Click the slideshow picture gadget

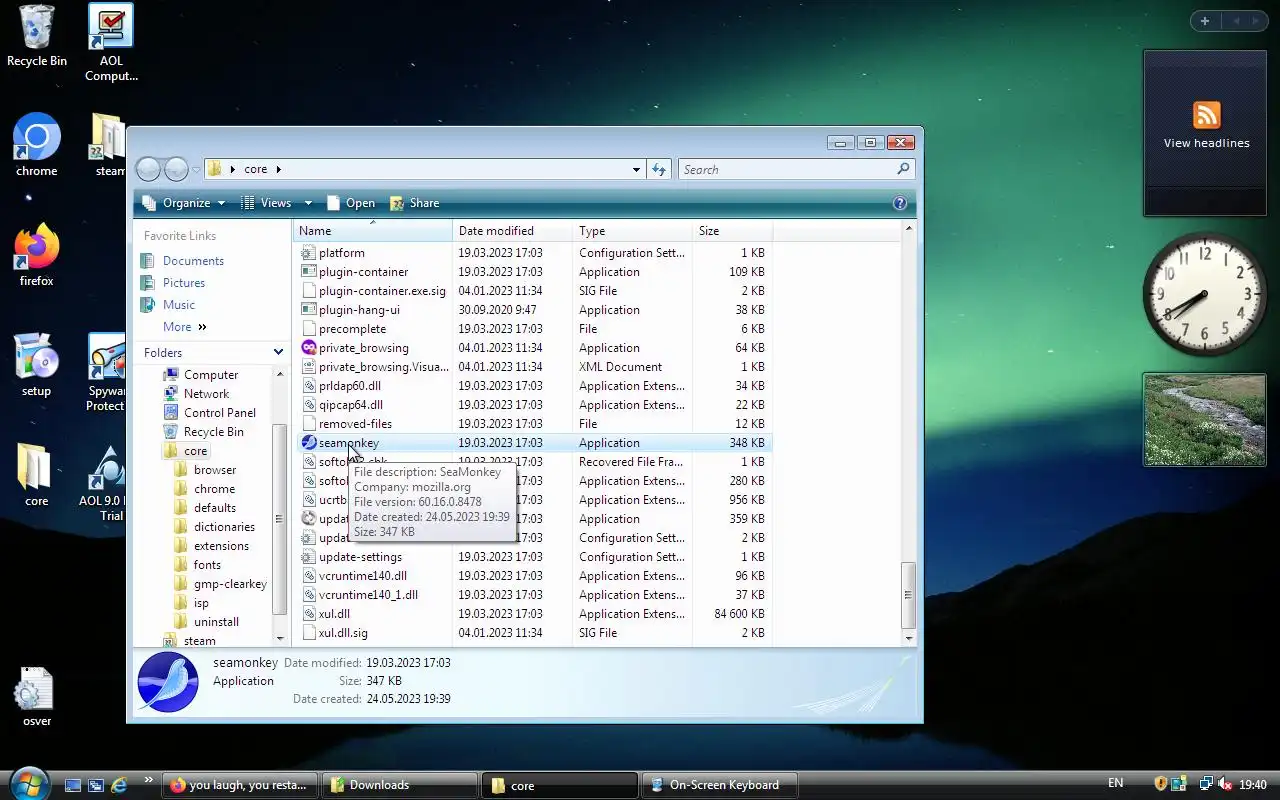1204,420
